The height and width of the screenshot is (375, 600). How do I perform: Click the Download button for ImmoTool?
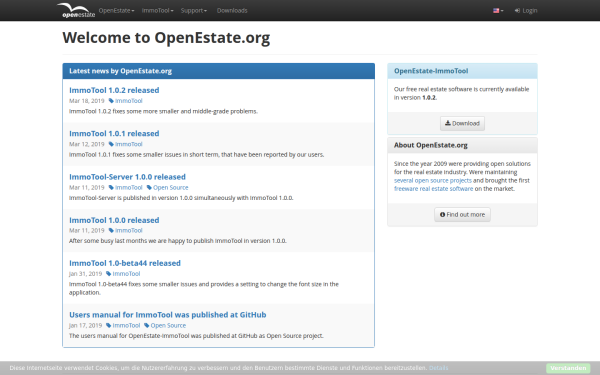point(462,124)
